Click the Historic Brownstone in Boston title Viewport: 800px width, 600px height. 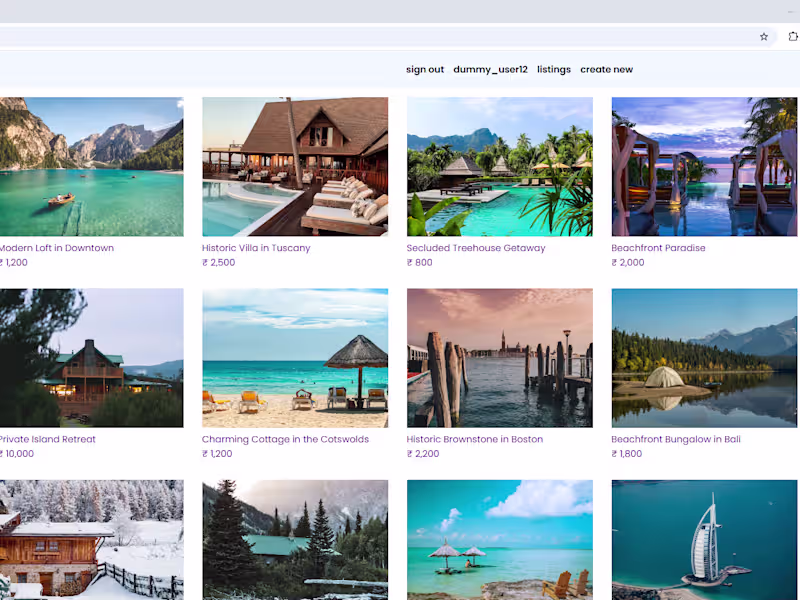coord(474,439)
